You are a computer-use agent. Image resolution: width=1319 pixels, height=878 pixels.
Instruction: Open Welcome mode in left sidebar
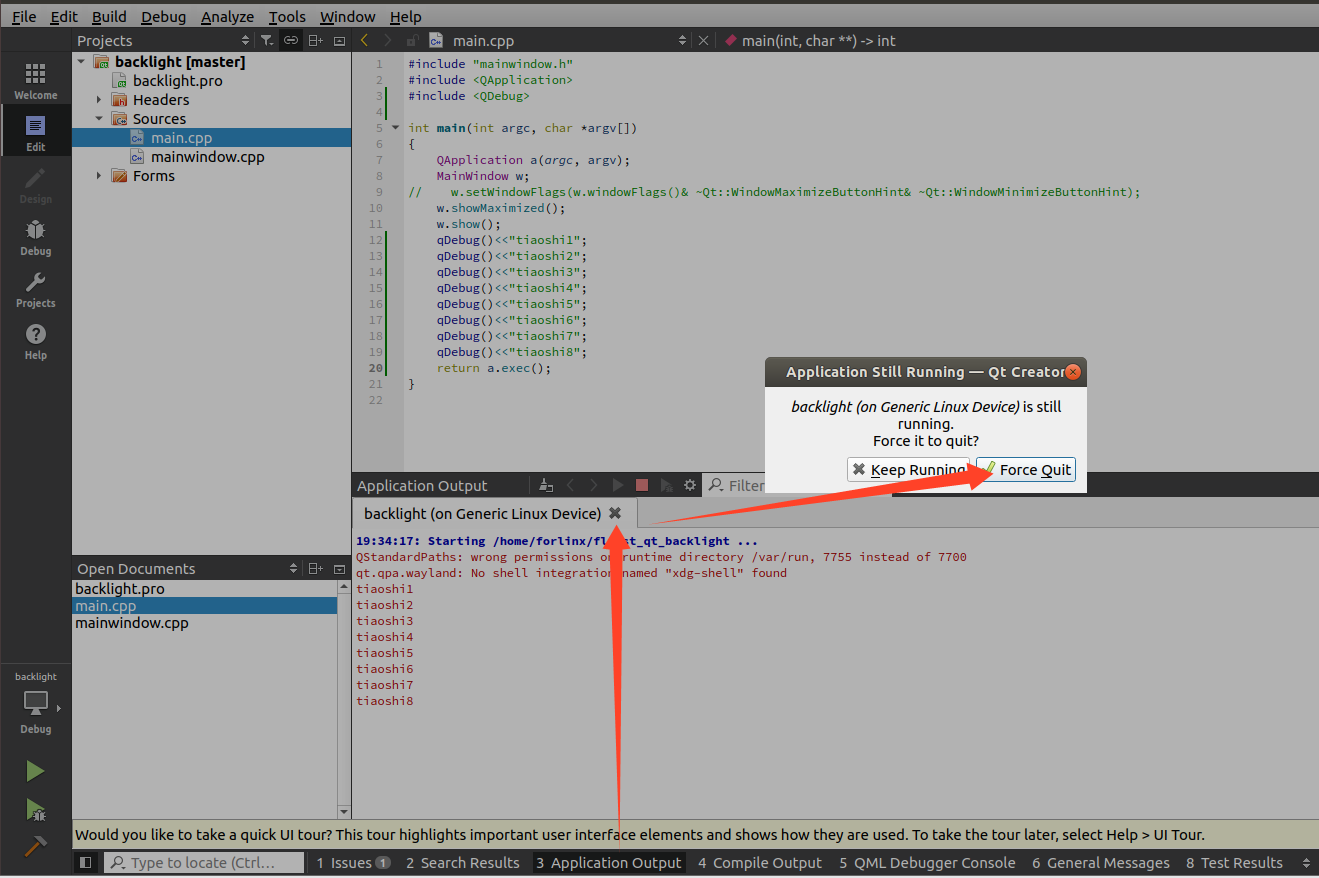[35, 82]
